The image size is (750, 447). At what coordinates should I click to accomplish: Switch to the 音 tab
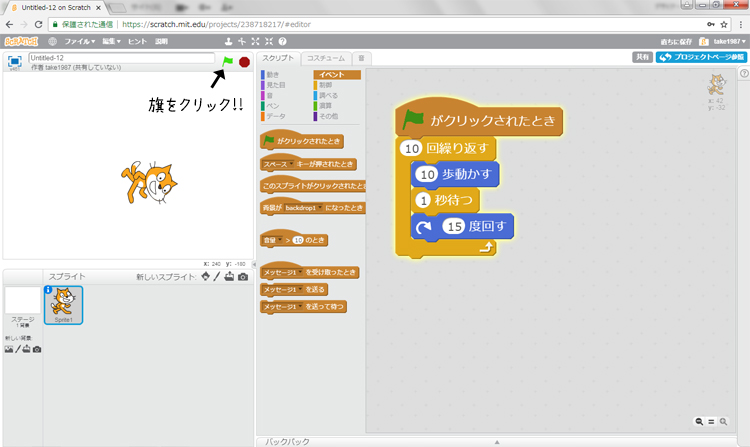361,58
